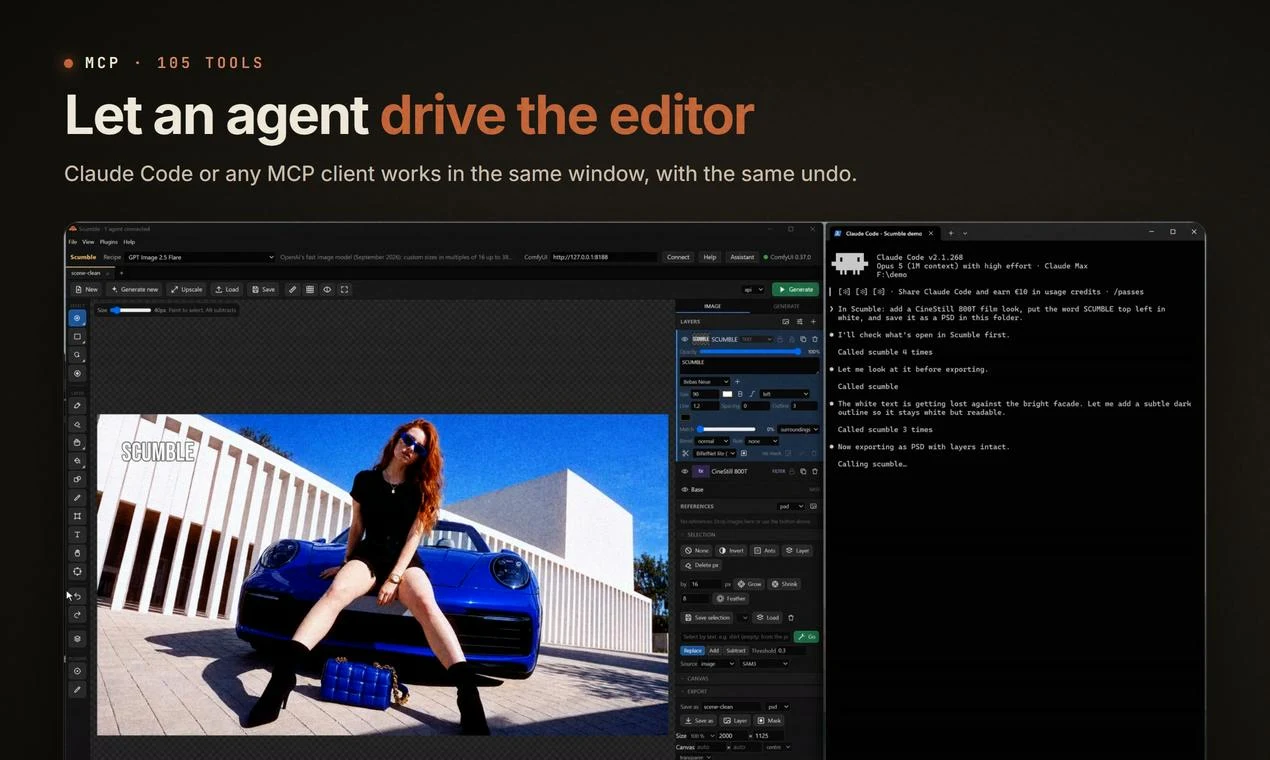1270x760 pixels.
Task: Open the Plugins menu
Action: tap(108, 242)
